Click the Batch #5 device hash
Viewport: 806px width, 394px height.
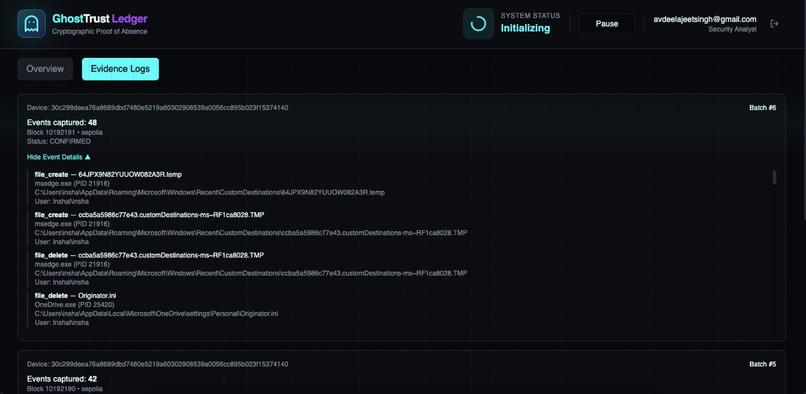click(x=157, y=364)
